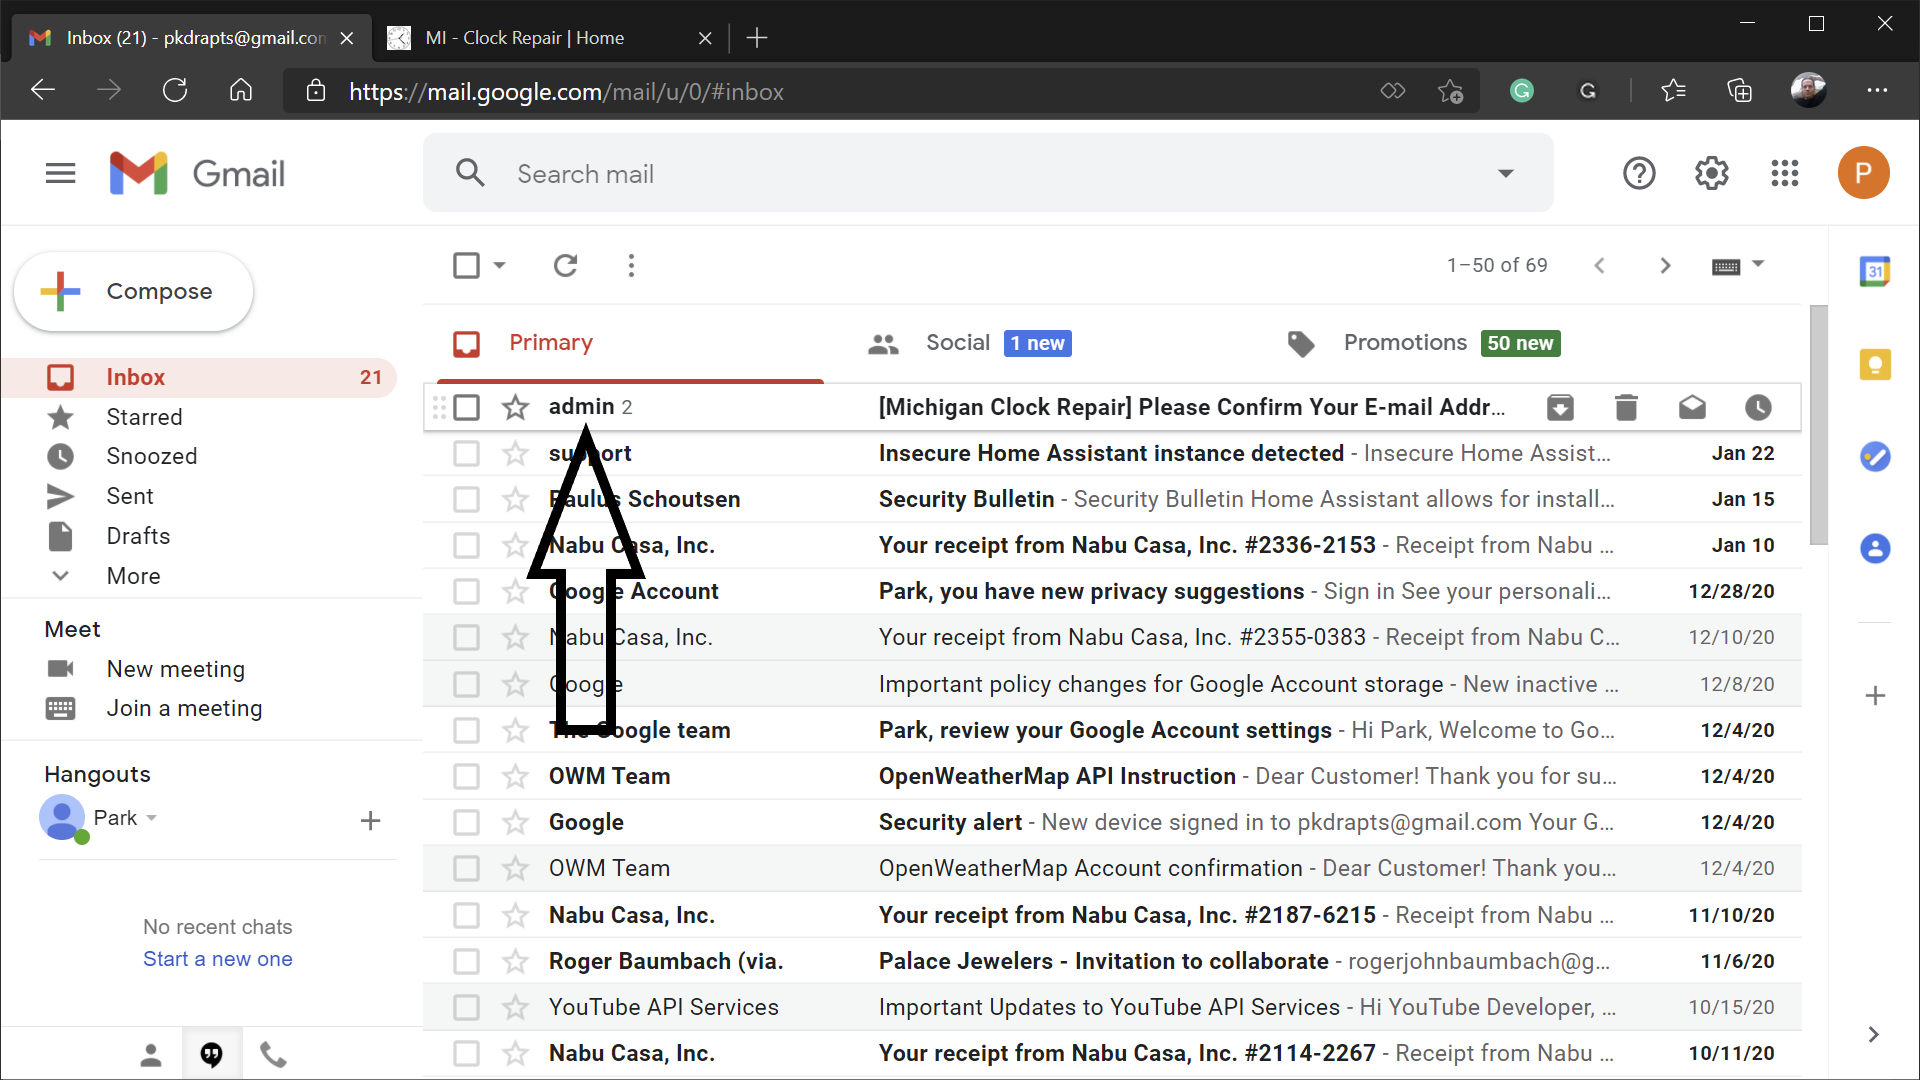Open the Gmail main menu hamburger
The image size is (1920, 1080).
click(61, 174)
